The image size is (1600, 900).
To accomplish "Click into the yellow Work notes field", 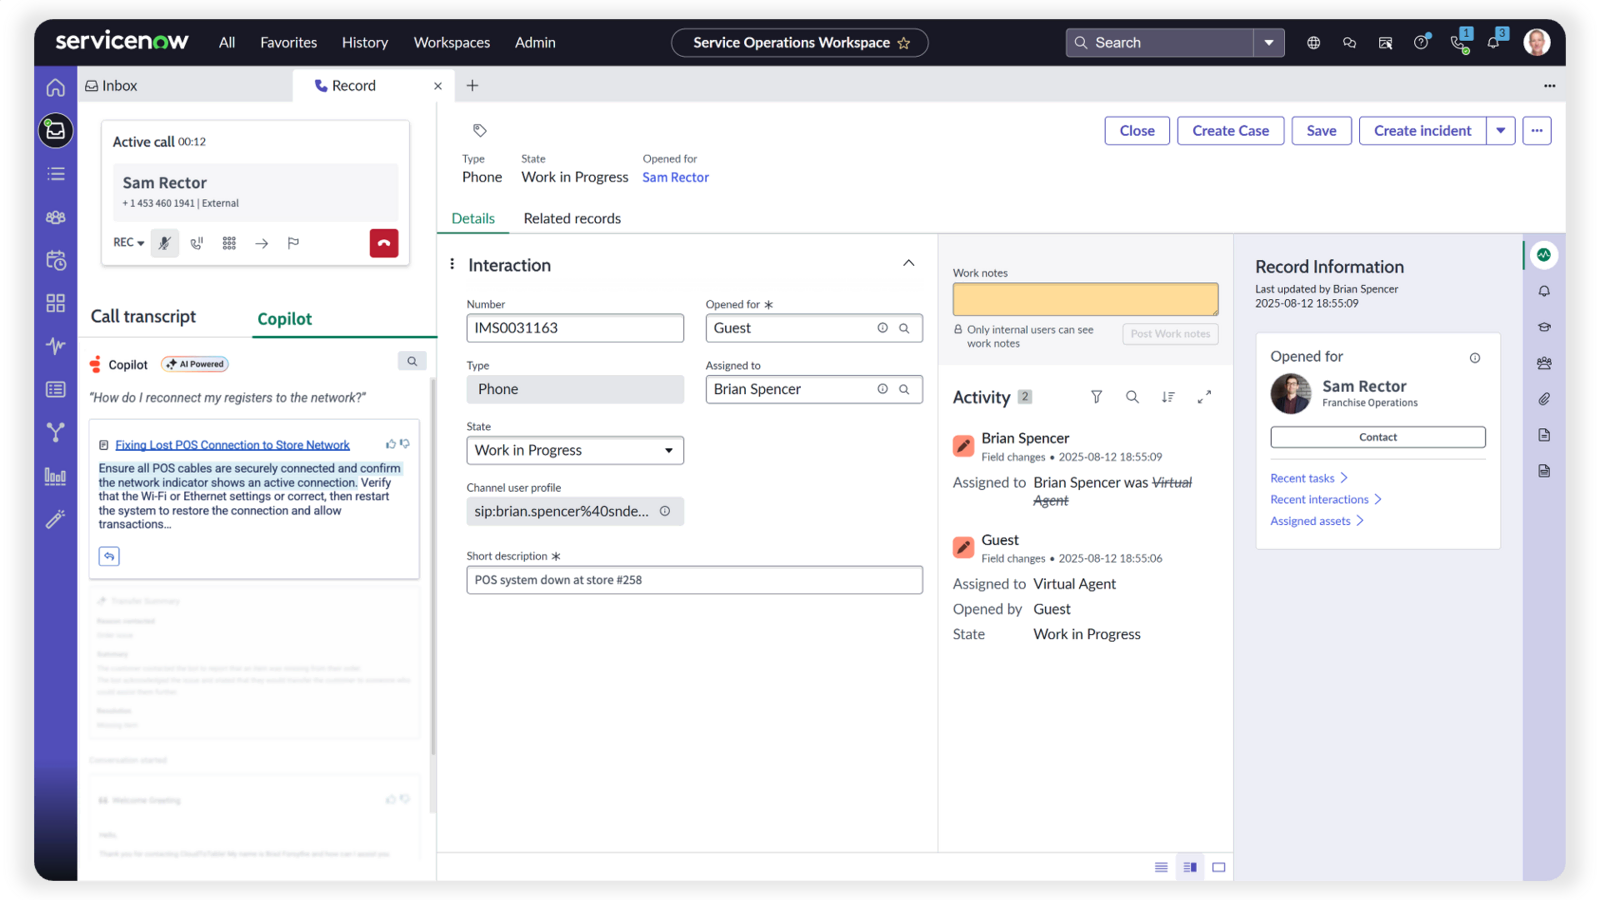I will click(1084, 299).
